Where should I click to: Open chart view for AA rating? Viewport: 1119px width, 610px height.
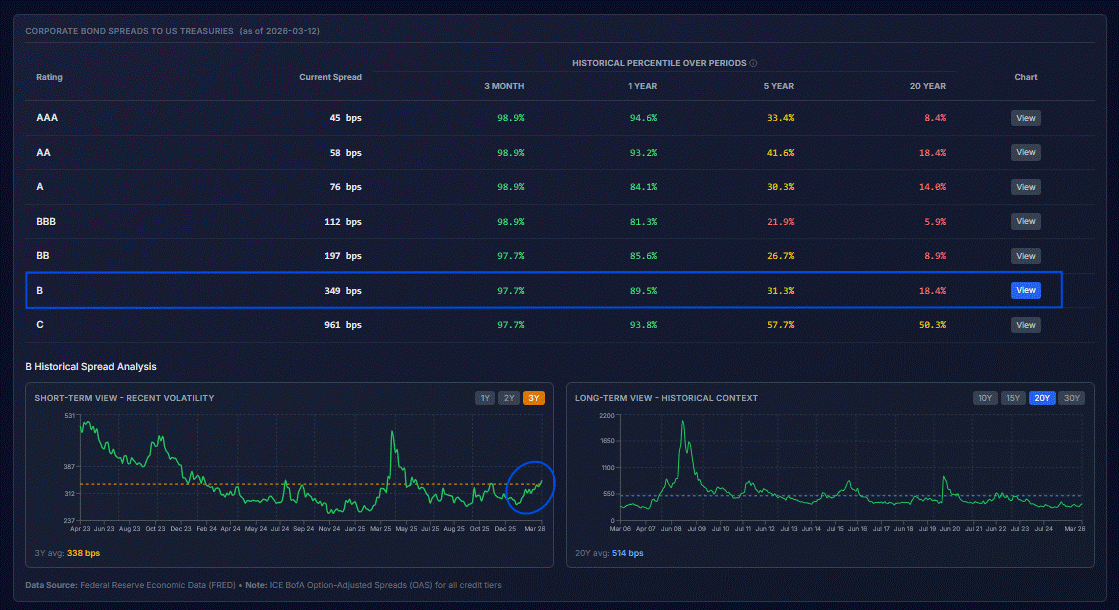1025,152
